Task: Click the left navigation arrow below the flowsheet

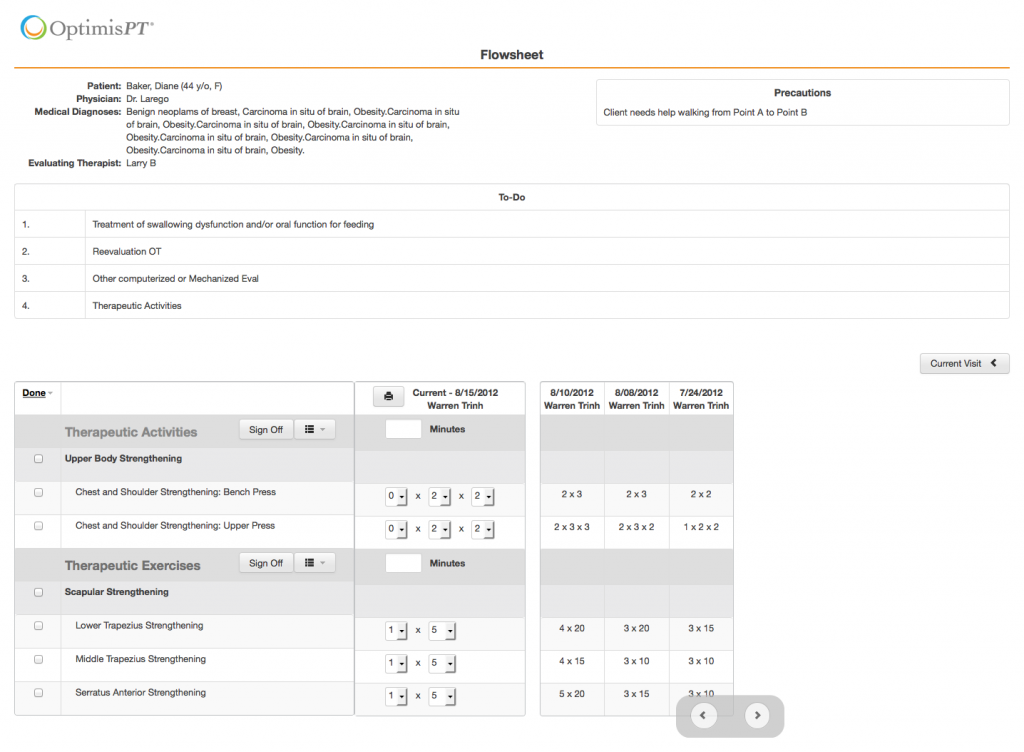Action: click(x=703, y=715)
